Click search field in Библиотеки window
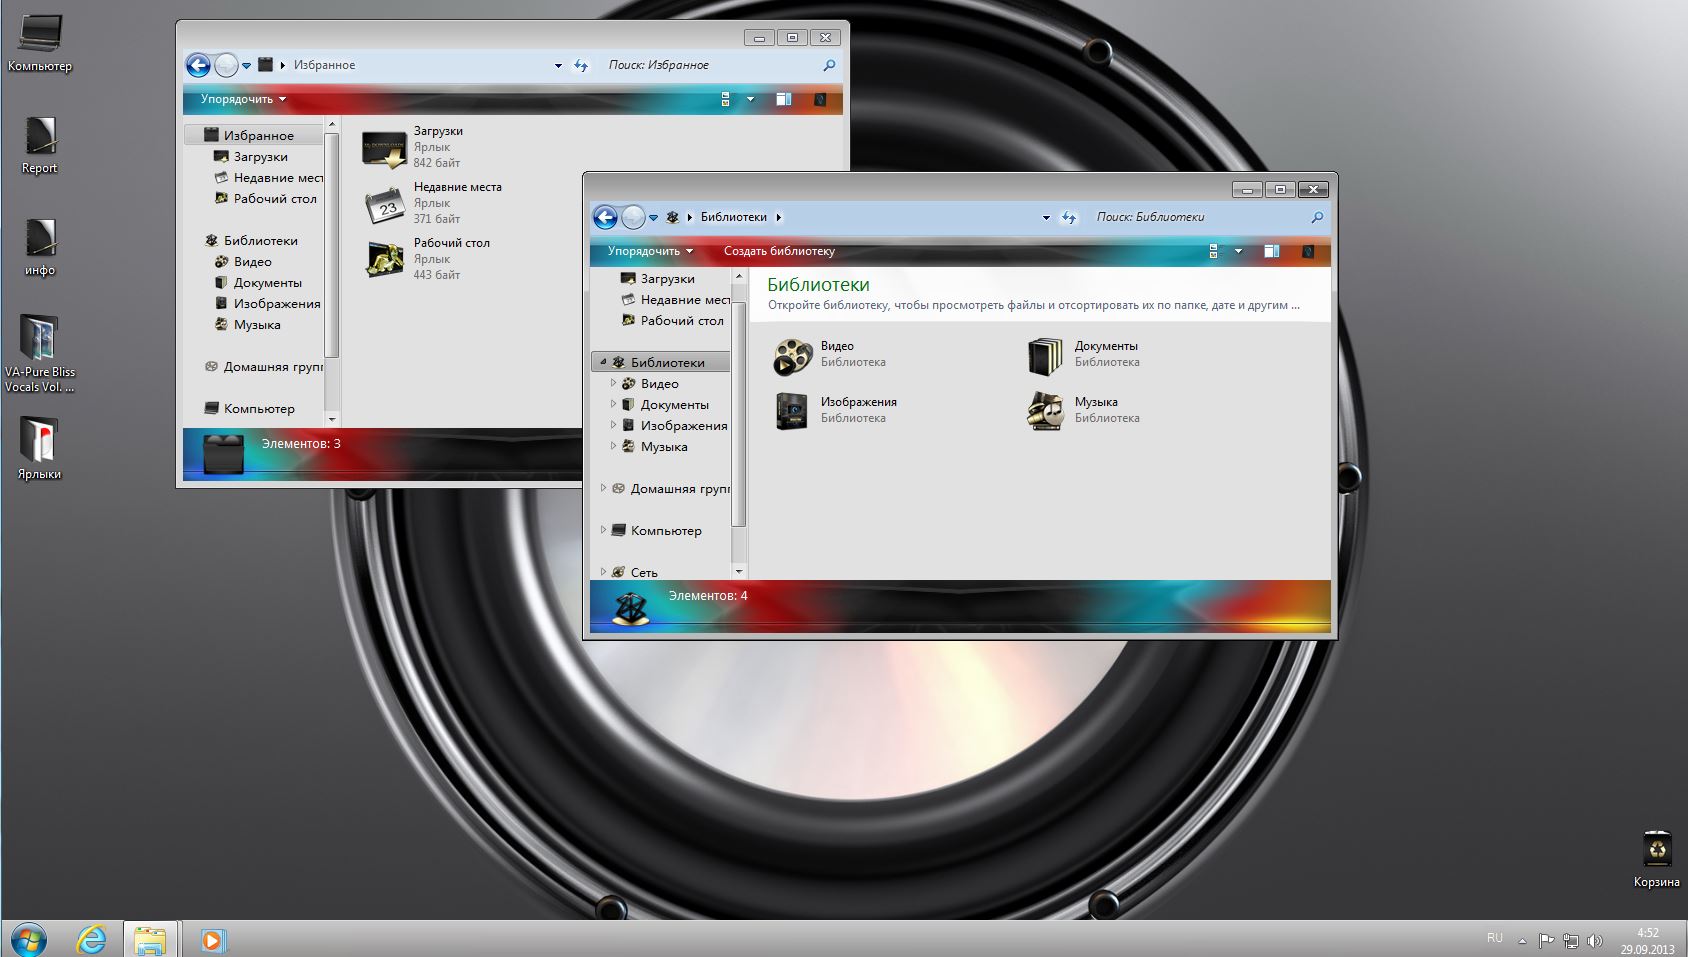 pyautogui.click(x=1200, y=217)
